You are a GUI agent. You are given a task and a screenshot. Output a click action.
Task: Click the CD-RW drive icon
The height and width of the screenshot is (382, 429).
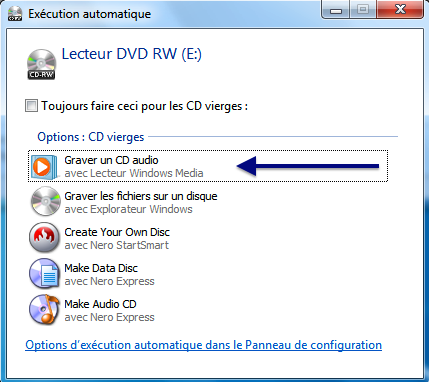coord(41,64)
